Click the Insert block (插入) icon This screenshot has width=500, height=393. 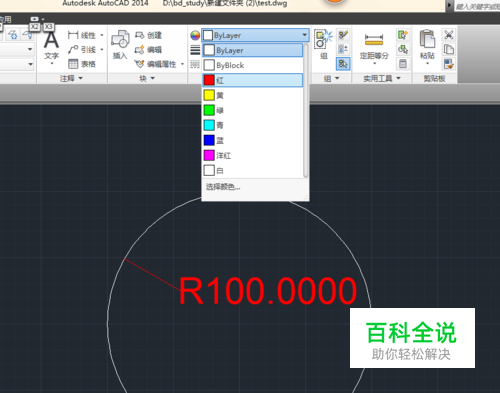pos(120,40)
